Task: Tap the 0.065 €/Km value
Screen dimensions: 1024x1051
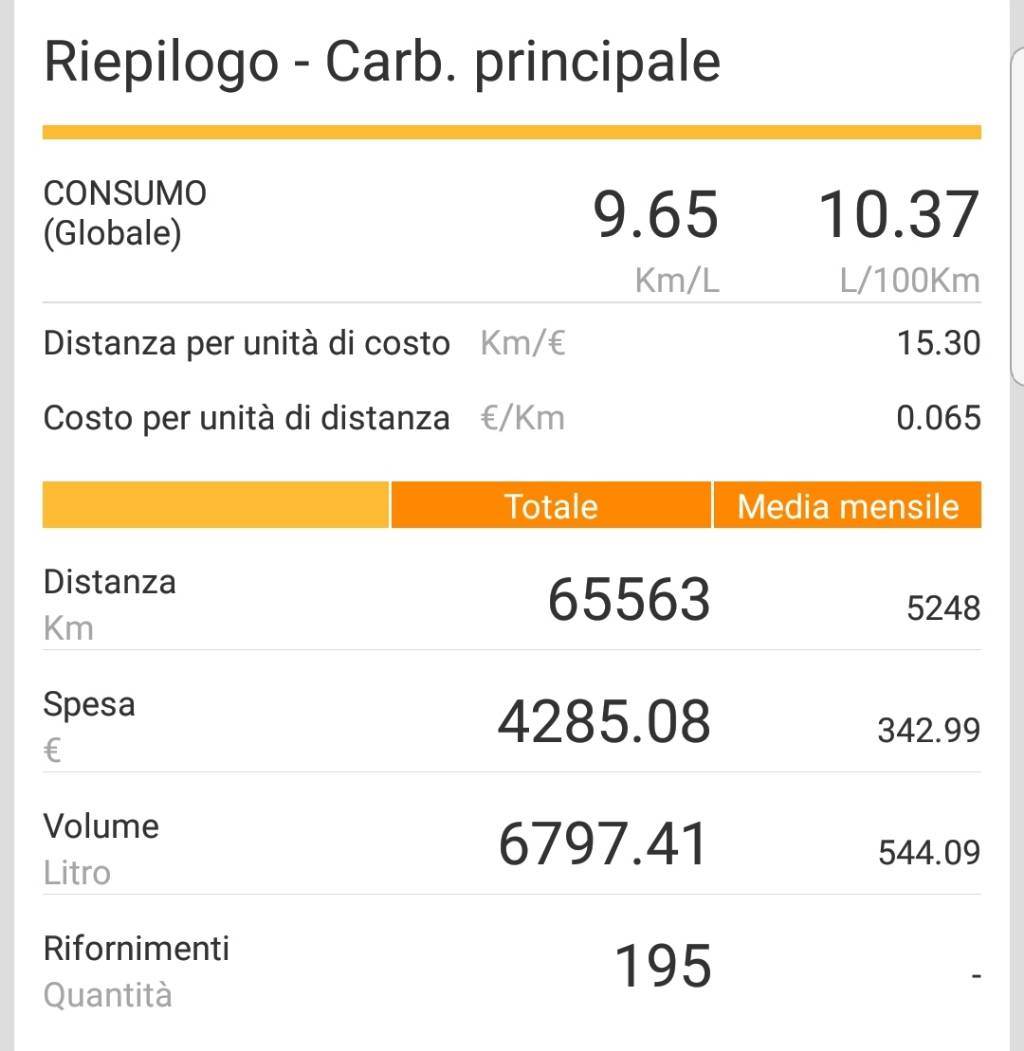Action: click(938, 417)
